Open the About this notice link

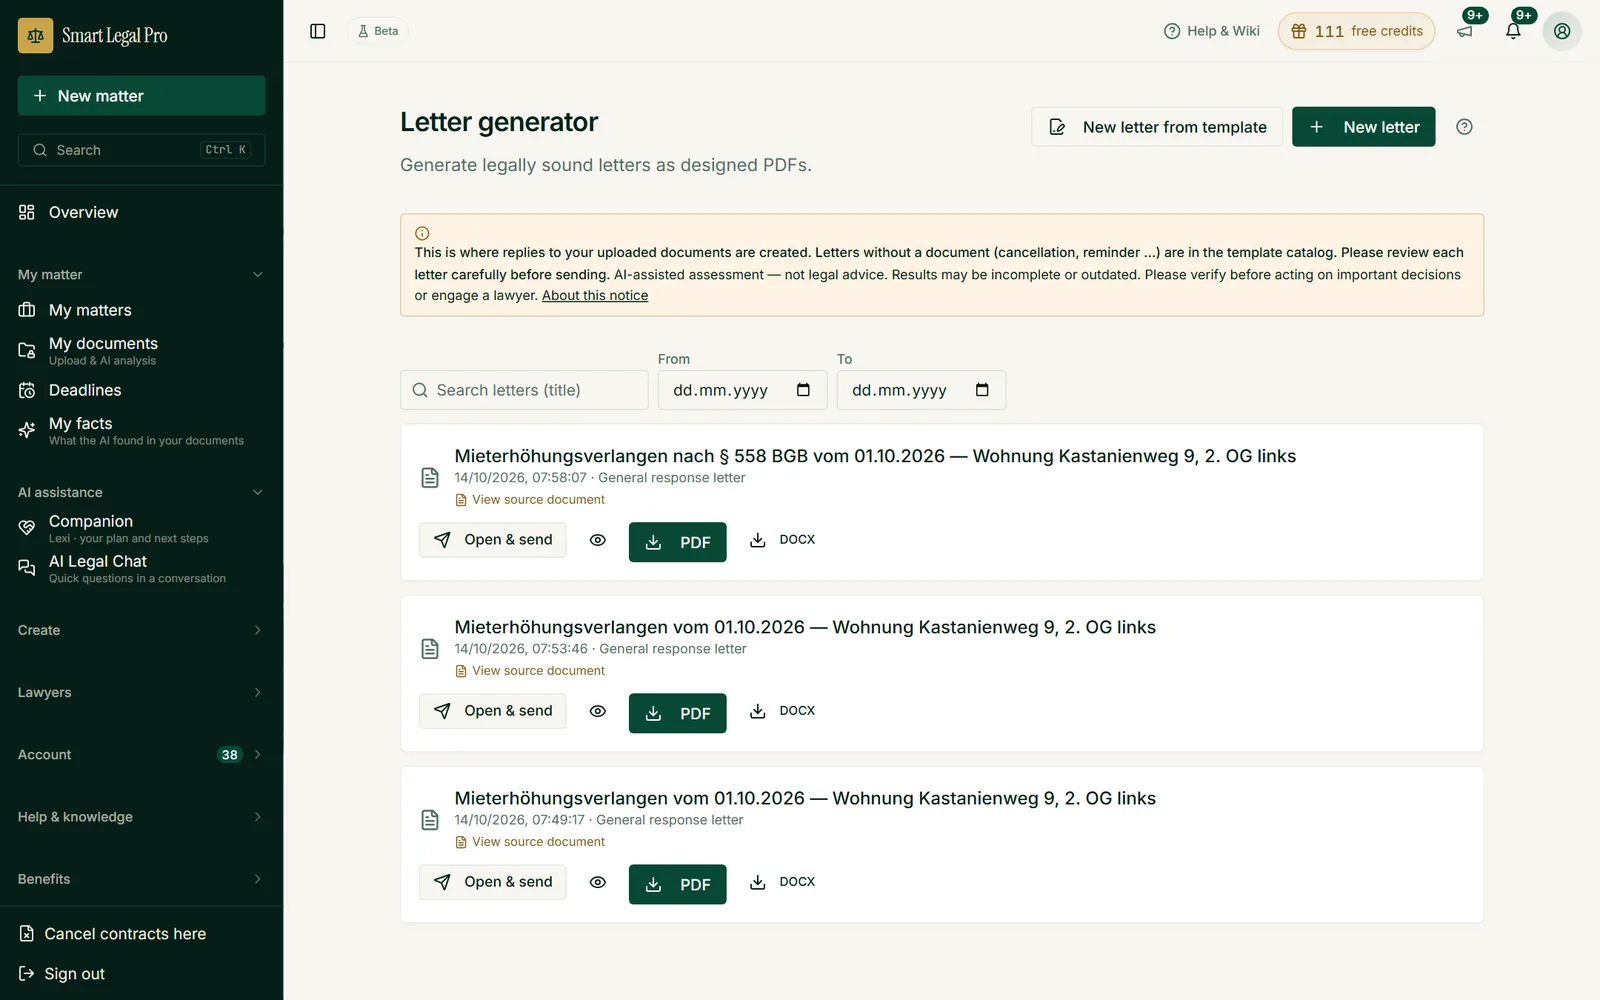(x=595, y=296)
